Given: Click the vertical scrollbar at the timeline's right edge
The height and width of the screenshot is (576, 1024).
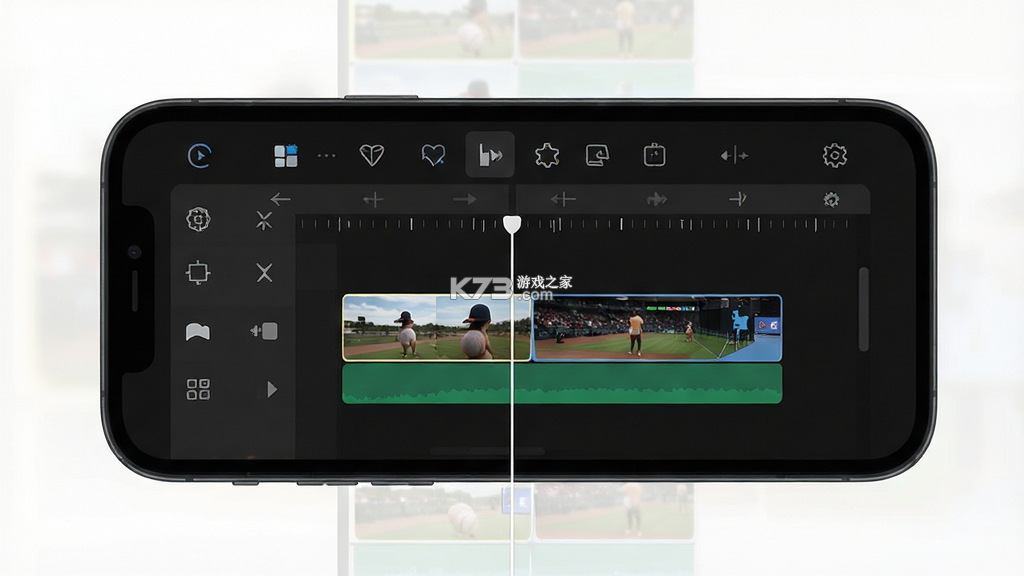Looking at the screenshot, I should click(x=863, y=309).
